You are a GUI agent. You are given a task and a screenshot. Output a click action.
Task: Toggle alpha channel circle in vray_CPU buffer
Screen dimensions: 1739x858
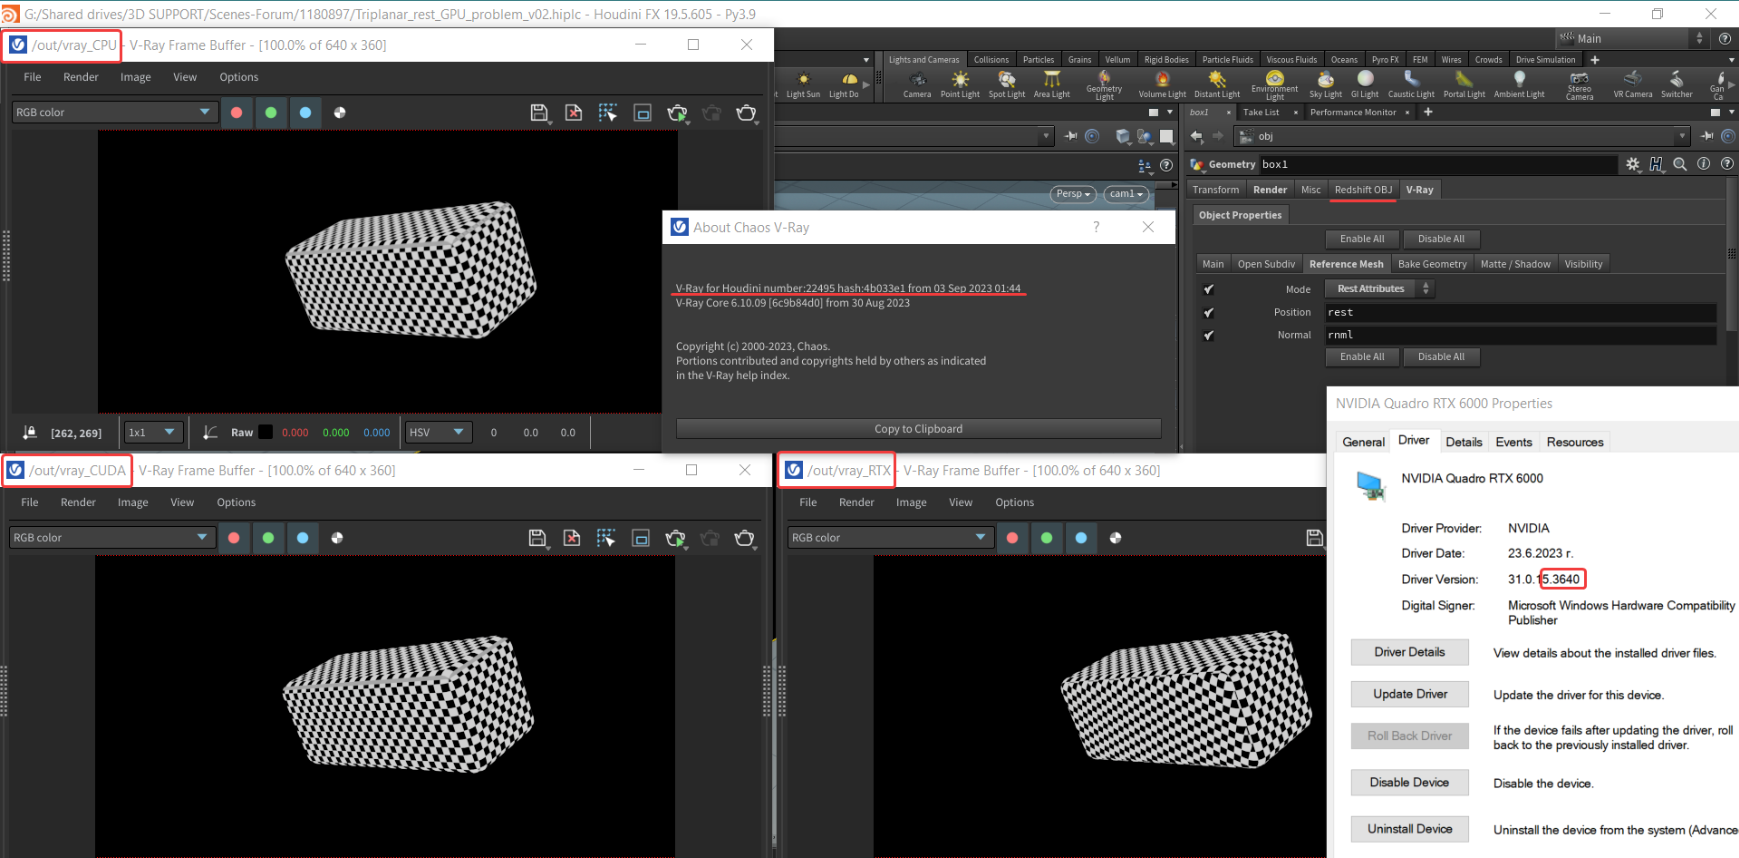(340, 113)
